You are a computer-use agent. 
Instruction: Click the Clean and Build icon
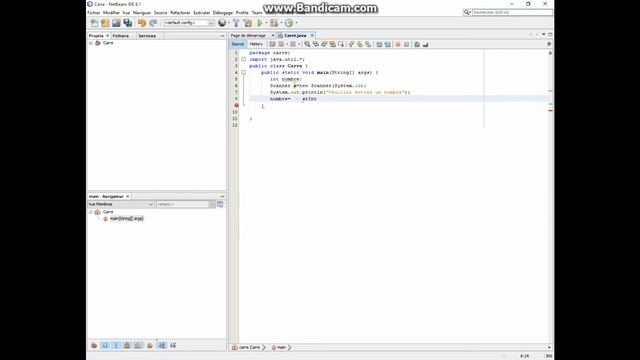248,23
